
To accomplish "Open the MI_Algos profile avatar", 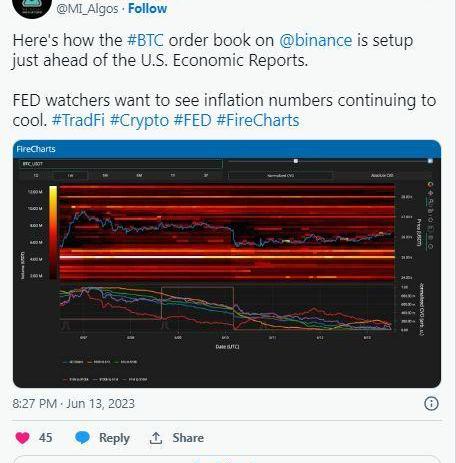I will pyautogui.click(x=32, y=7).
